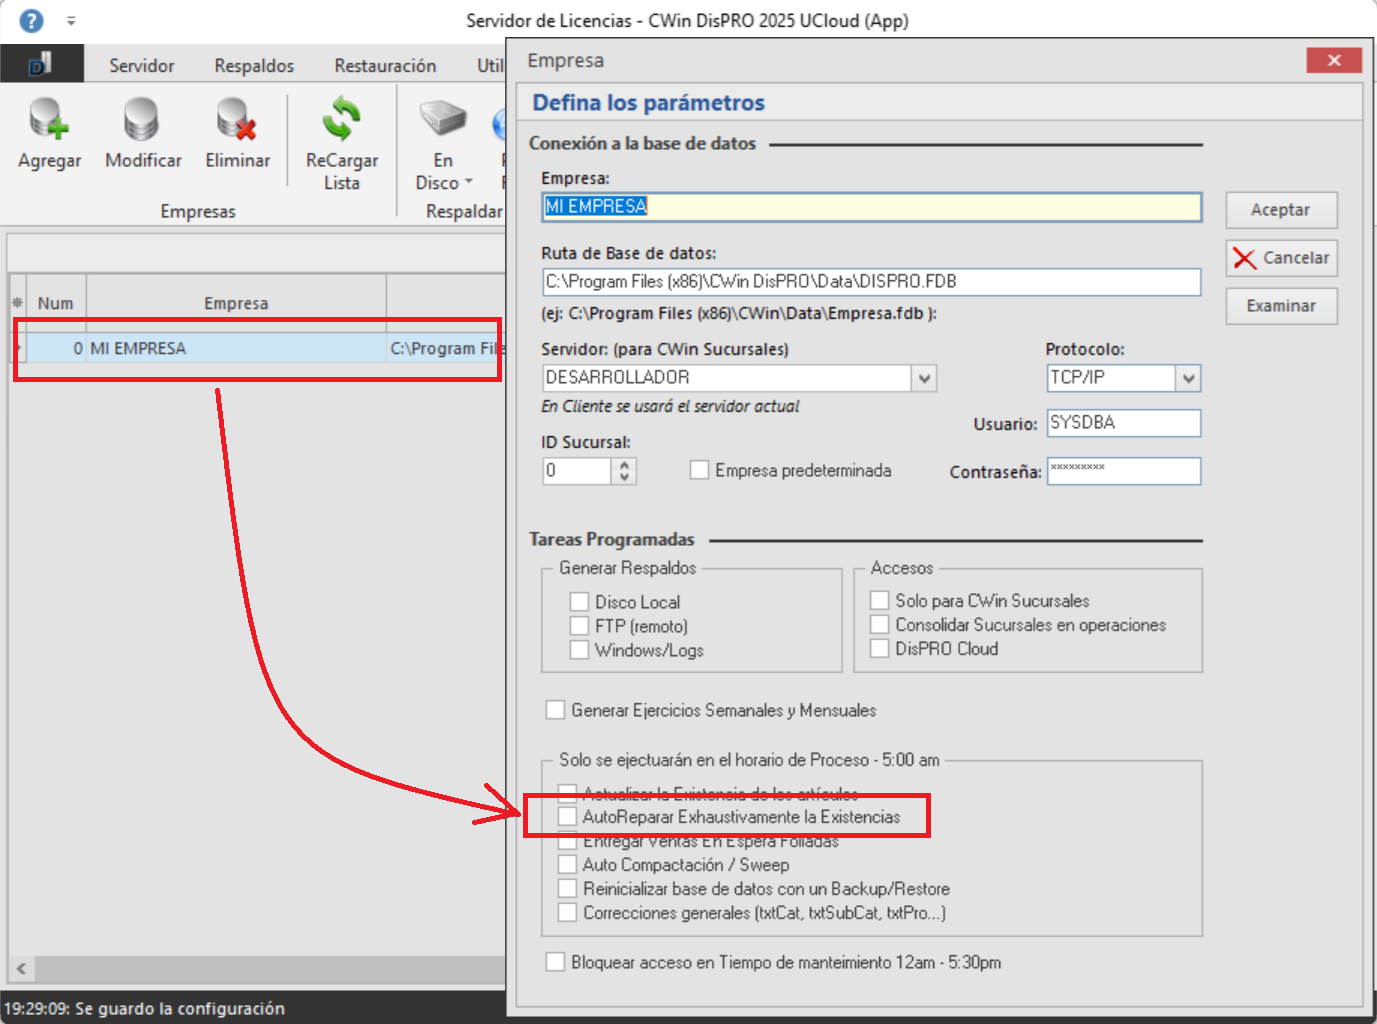Switch to the Restauración tab

(385, 66)
